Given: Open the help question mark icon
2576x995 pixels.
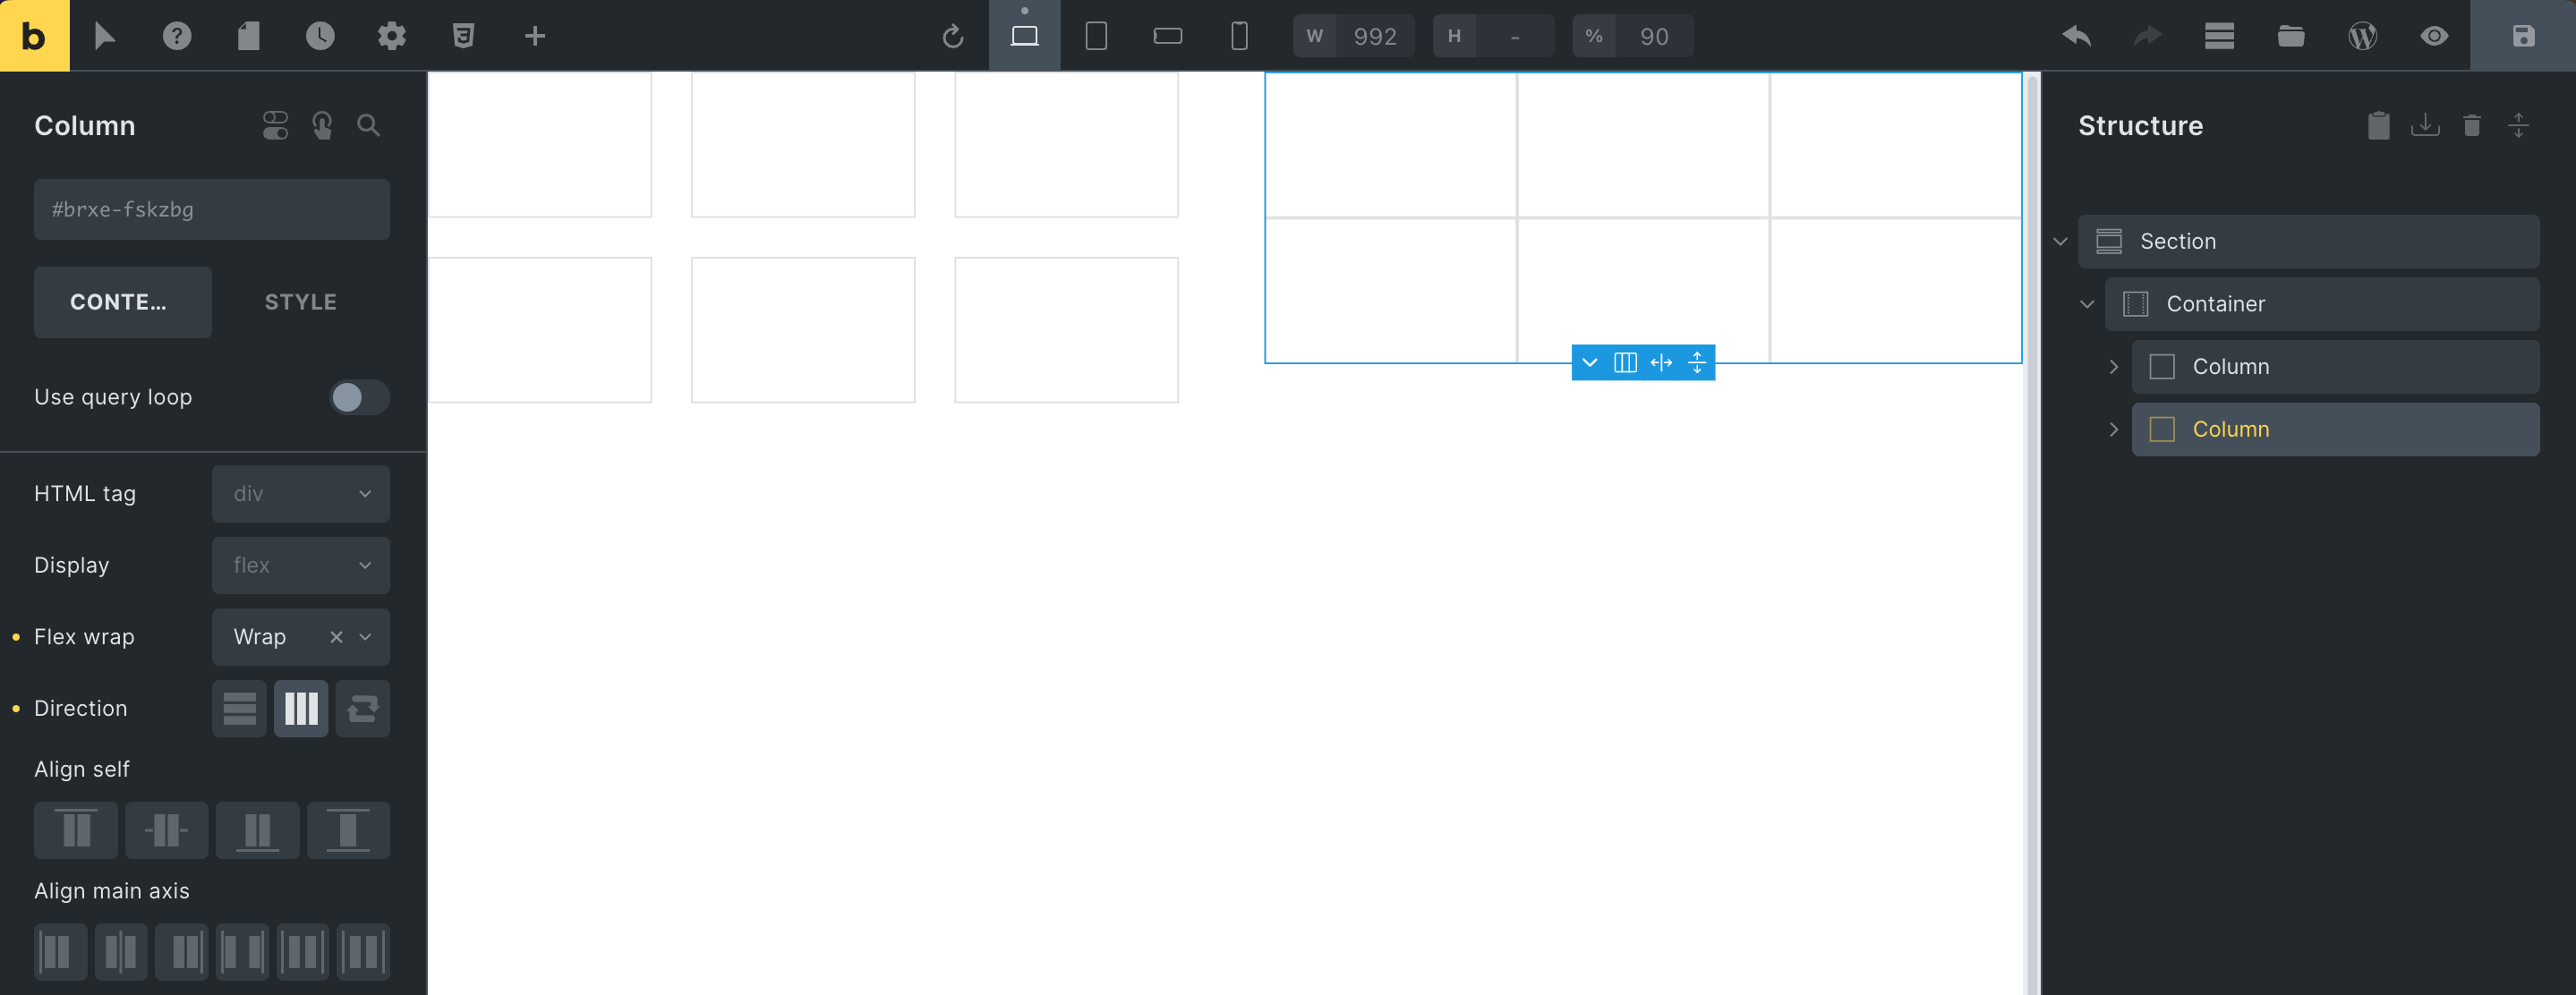Looking at the screenshot, I should [x=177, y=36].
